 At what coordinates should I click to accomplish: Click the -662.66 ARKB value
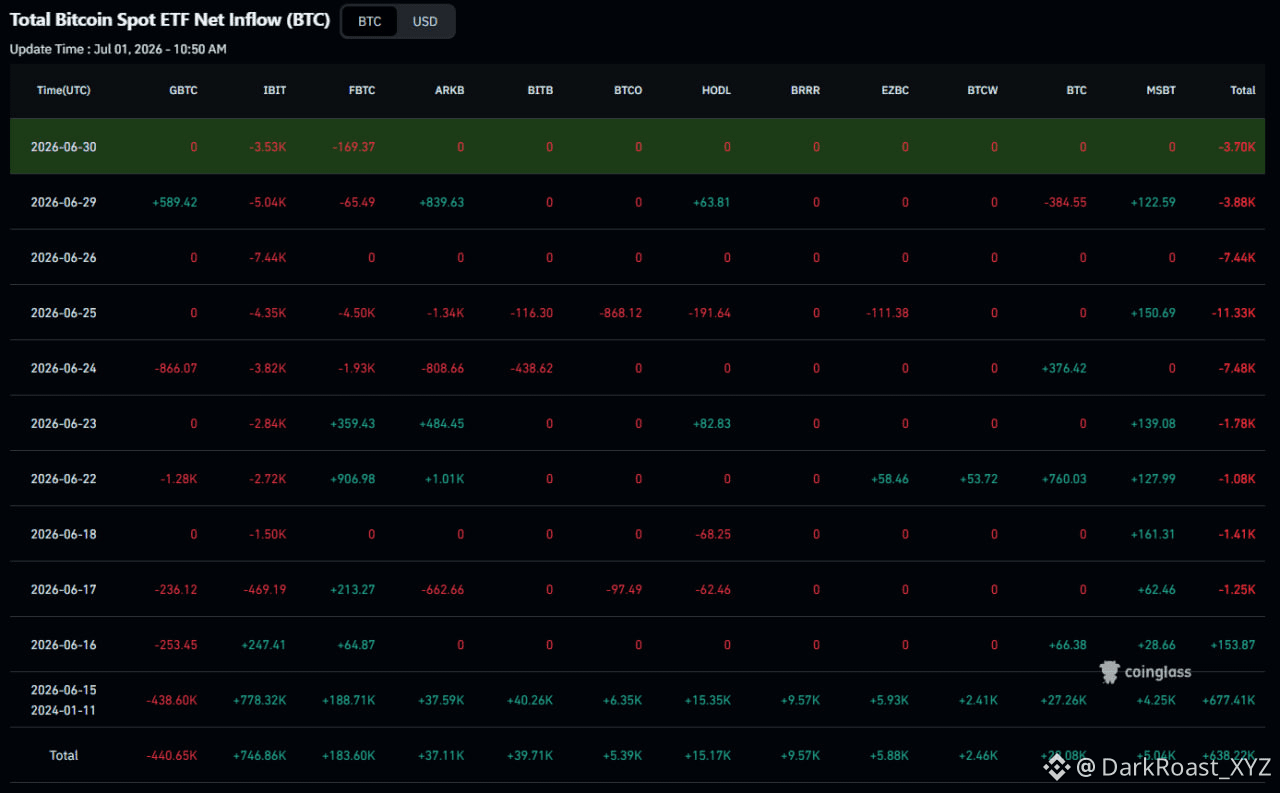pos(443,590)
